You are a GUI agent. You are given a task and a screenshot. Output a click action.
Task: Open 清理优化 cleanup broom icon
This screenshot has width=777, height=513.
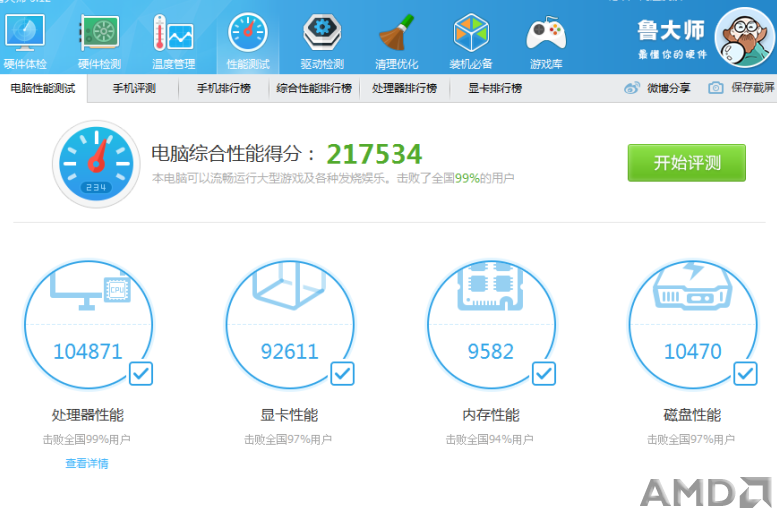[396, 33]
